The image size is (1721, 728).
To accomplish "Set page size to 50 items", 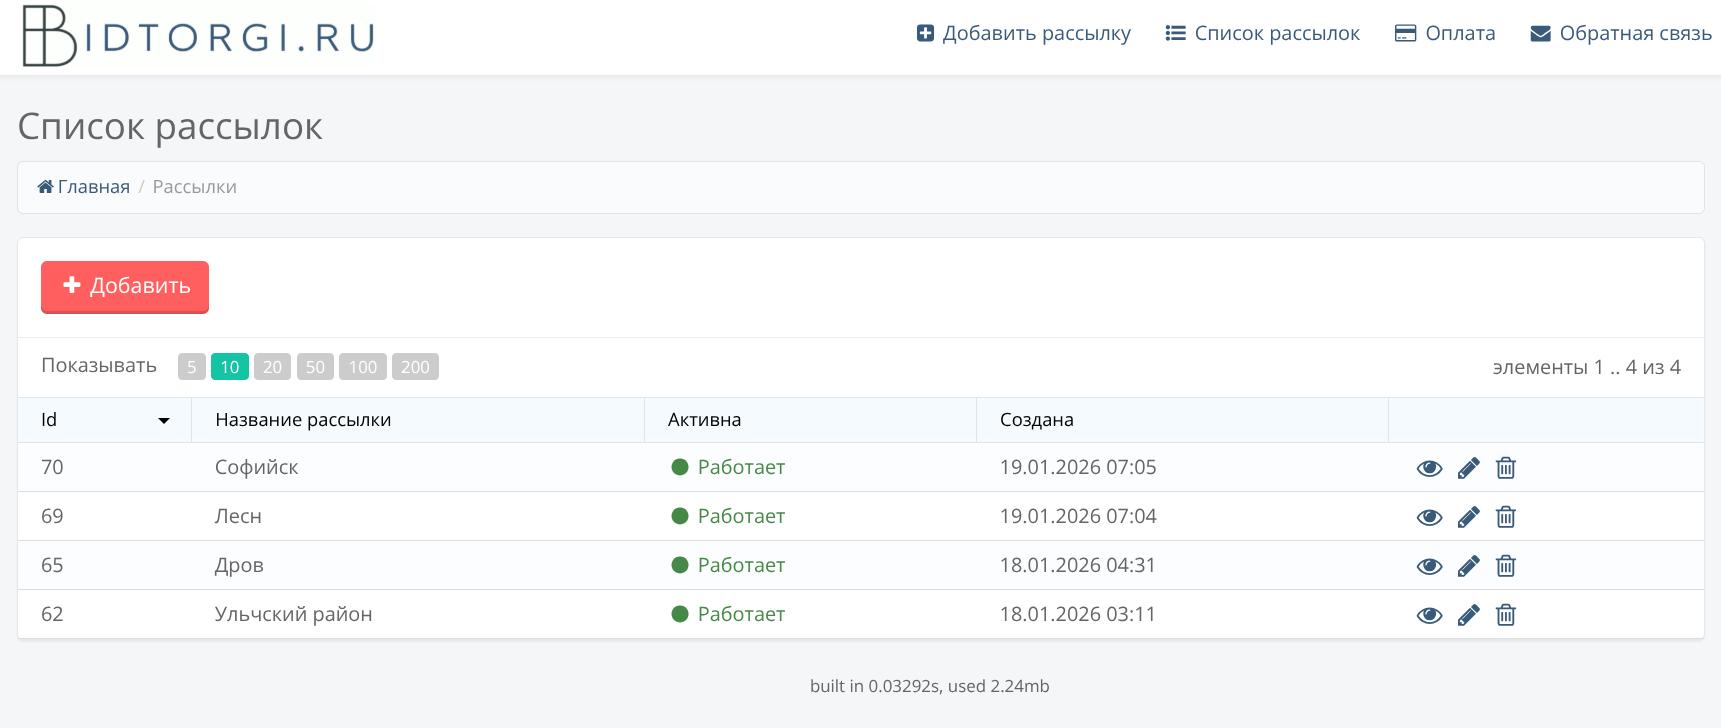I will coord(315,367).
